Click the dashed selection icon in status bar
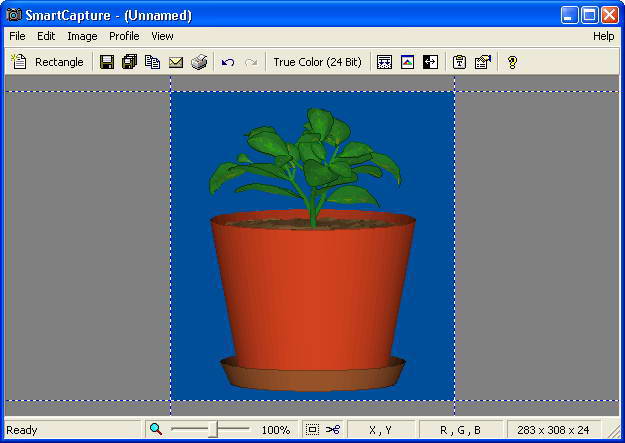Screen dimensions: 625x443 (x=313, y=430)
